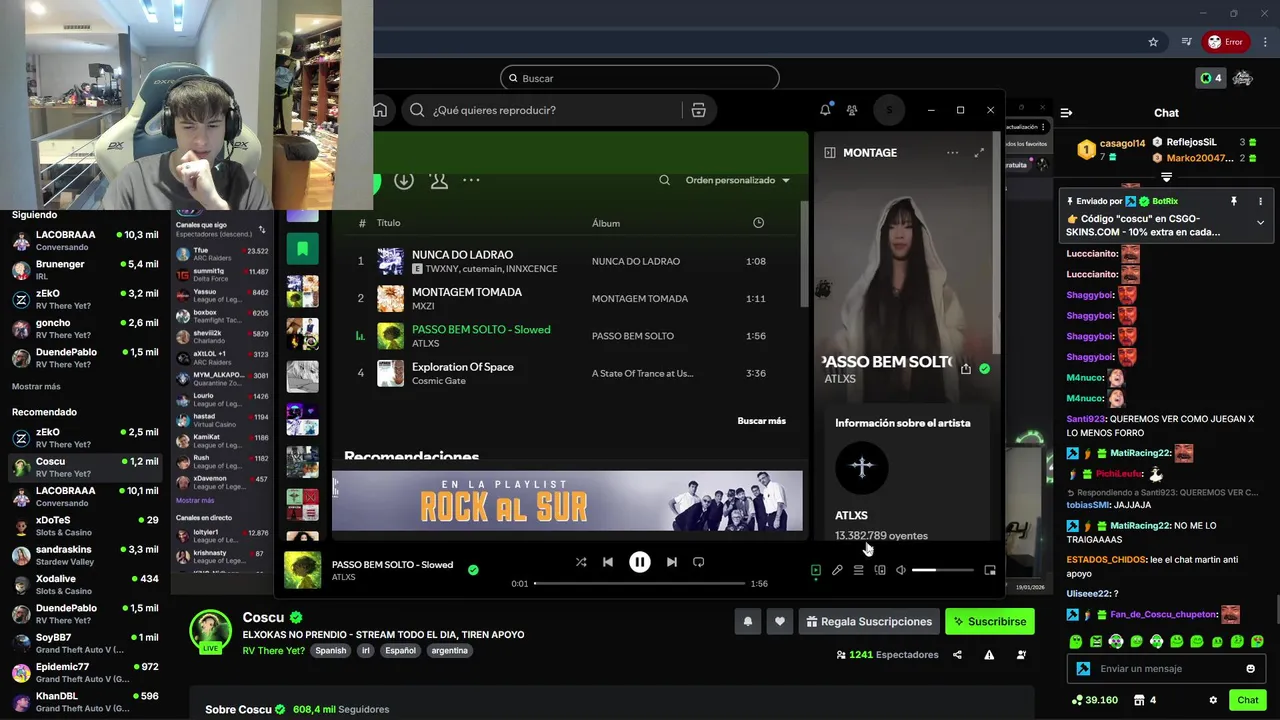Open goncho channel in sidebar
1280x720 pixels.
tap(85, 328)
